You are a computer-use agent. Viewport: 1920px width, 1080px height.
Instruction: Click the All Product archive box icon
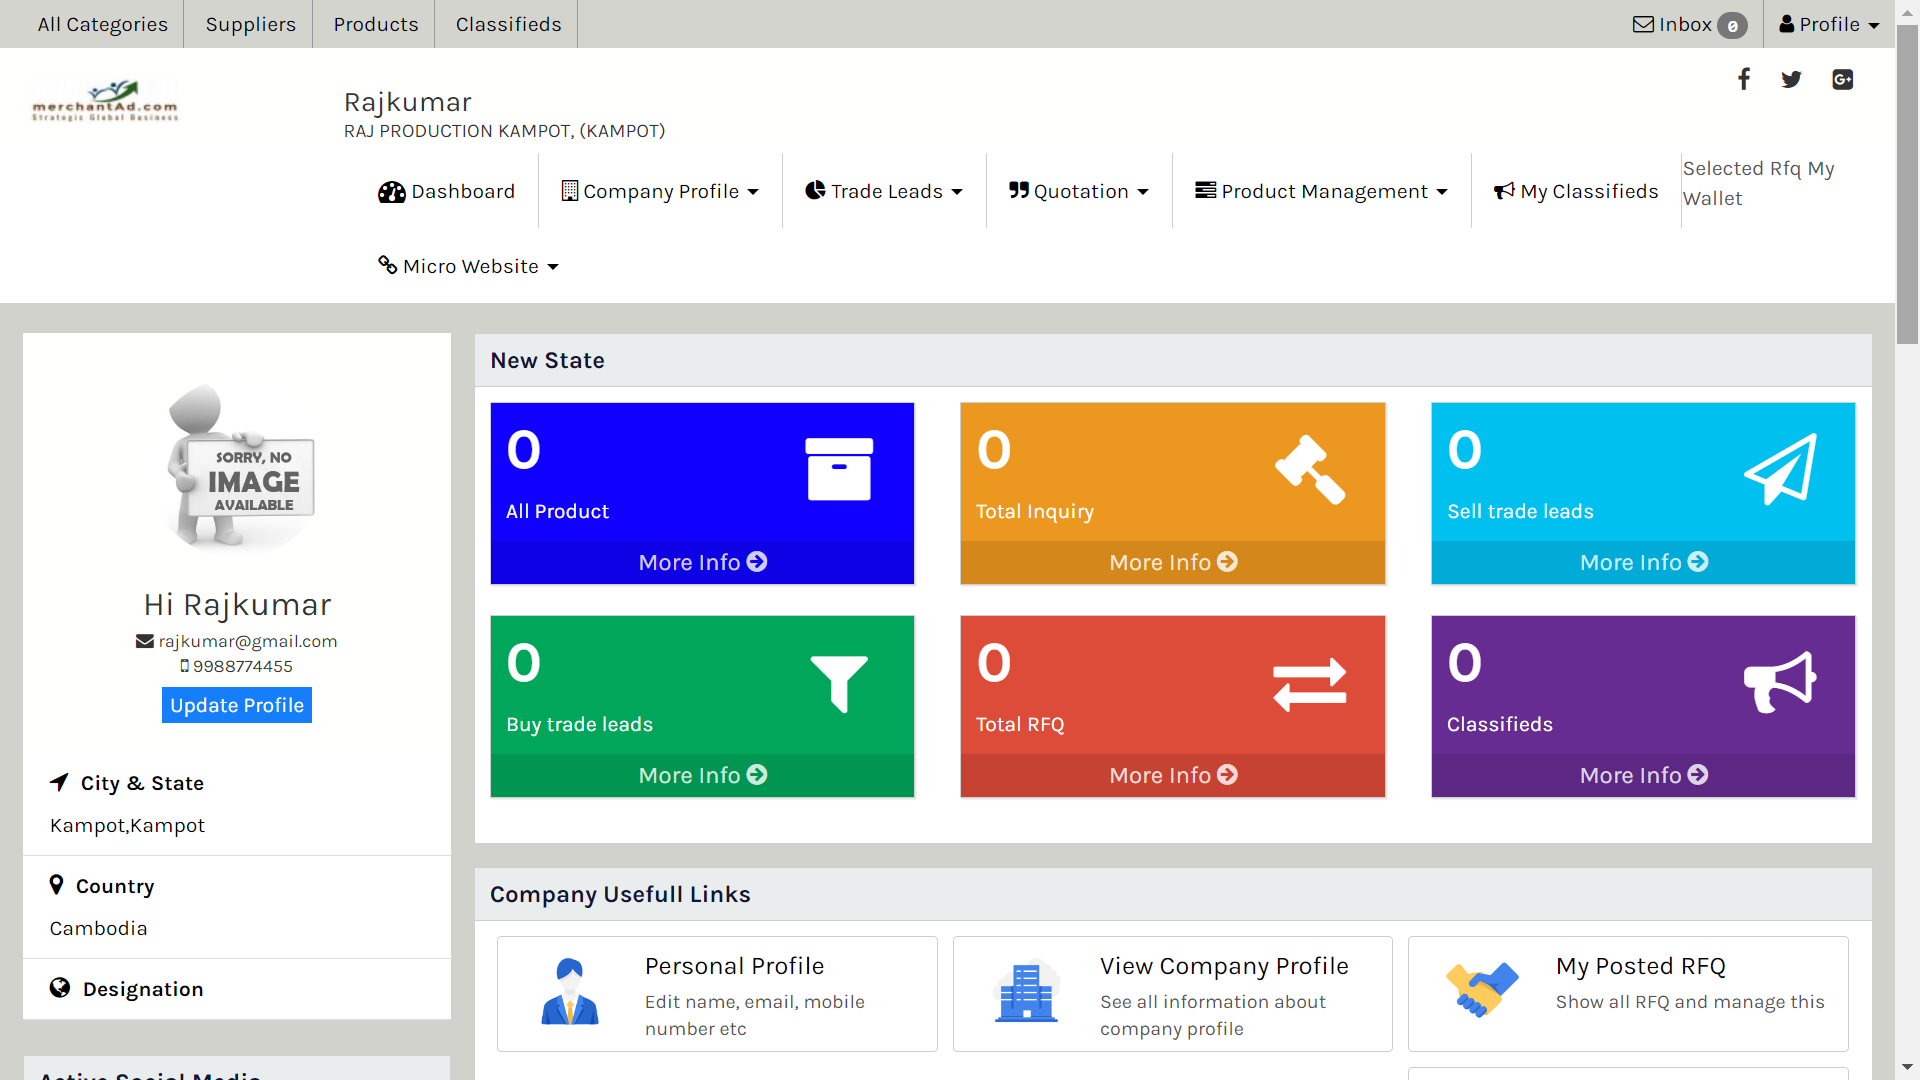tap(839, 469)
